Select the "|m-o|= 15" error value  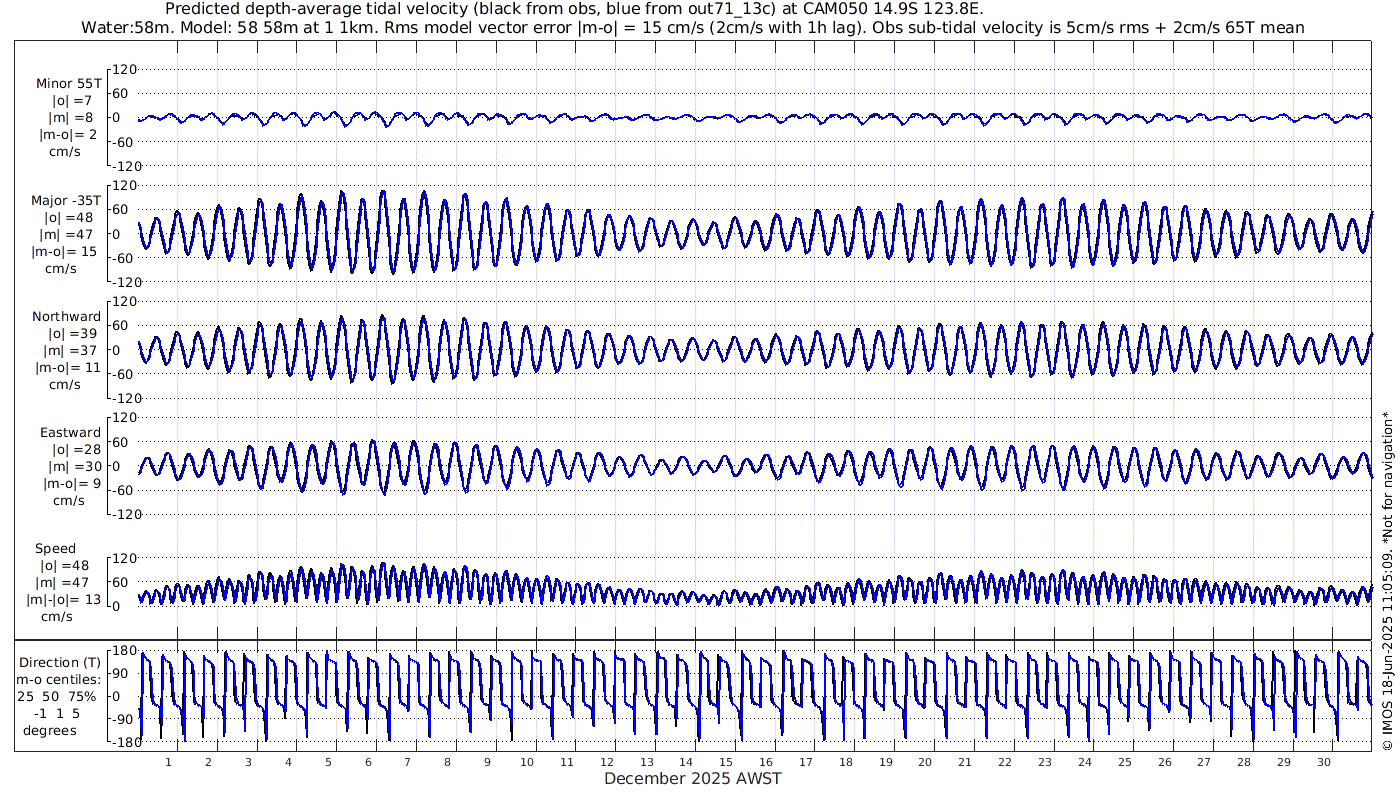point(66,251)
